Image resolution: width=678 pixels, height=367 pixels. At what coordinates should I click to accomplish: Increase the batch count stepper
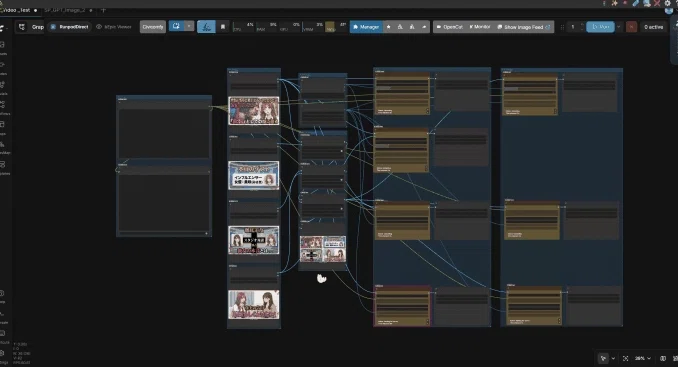pos(582,24)
